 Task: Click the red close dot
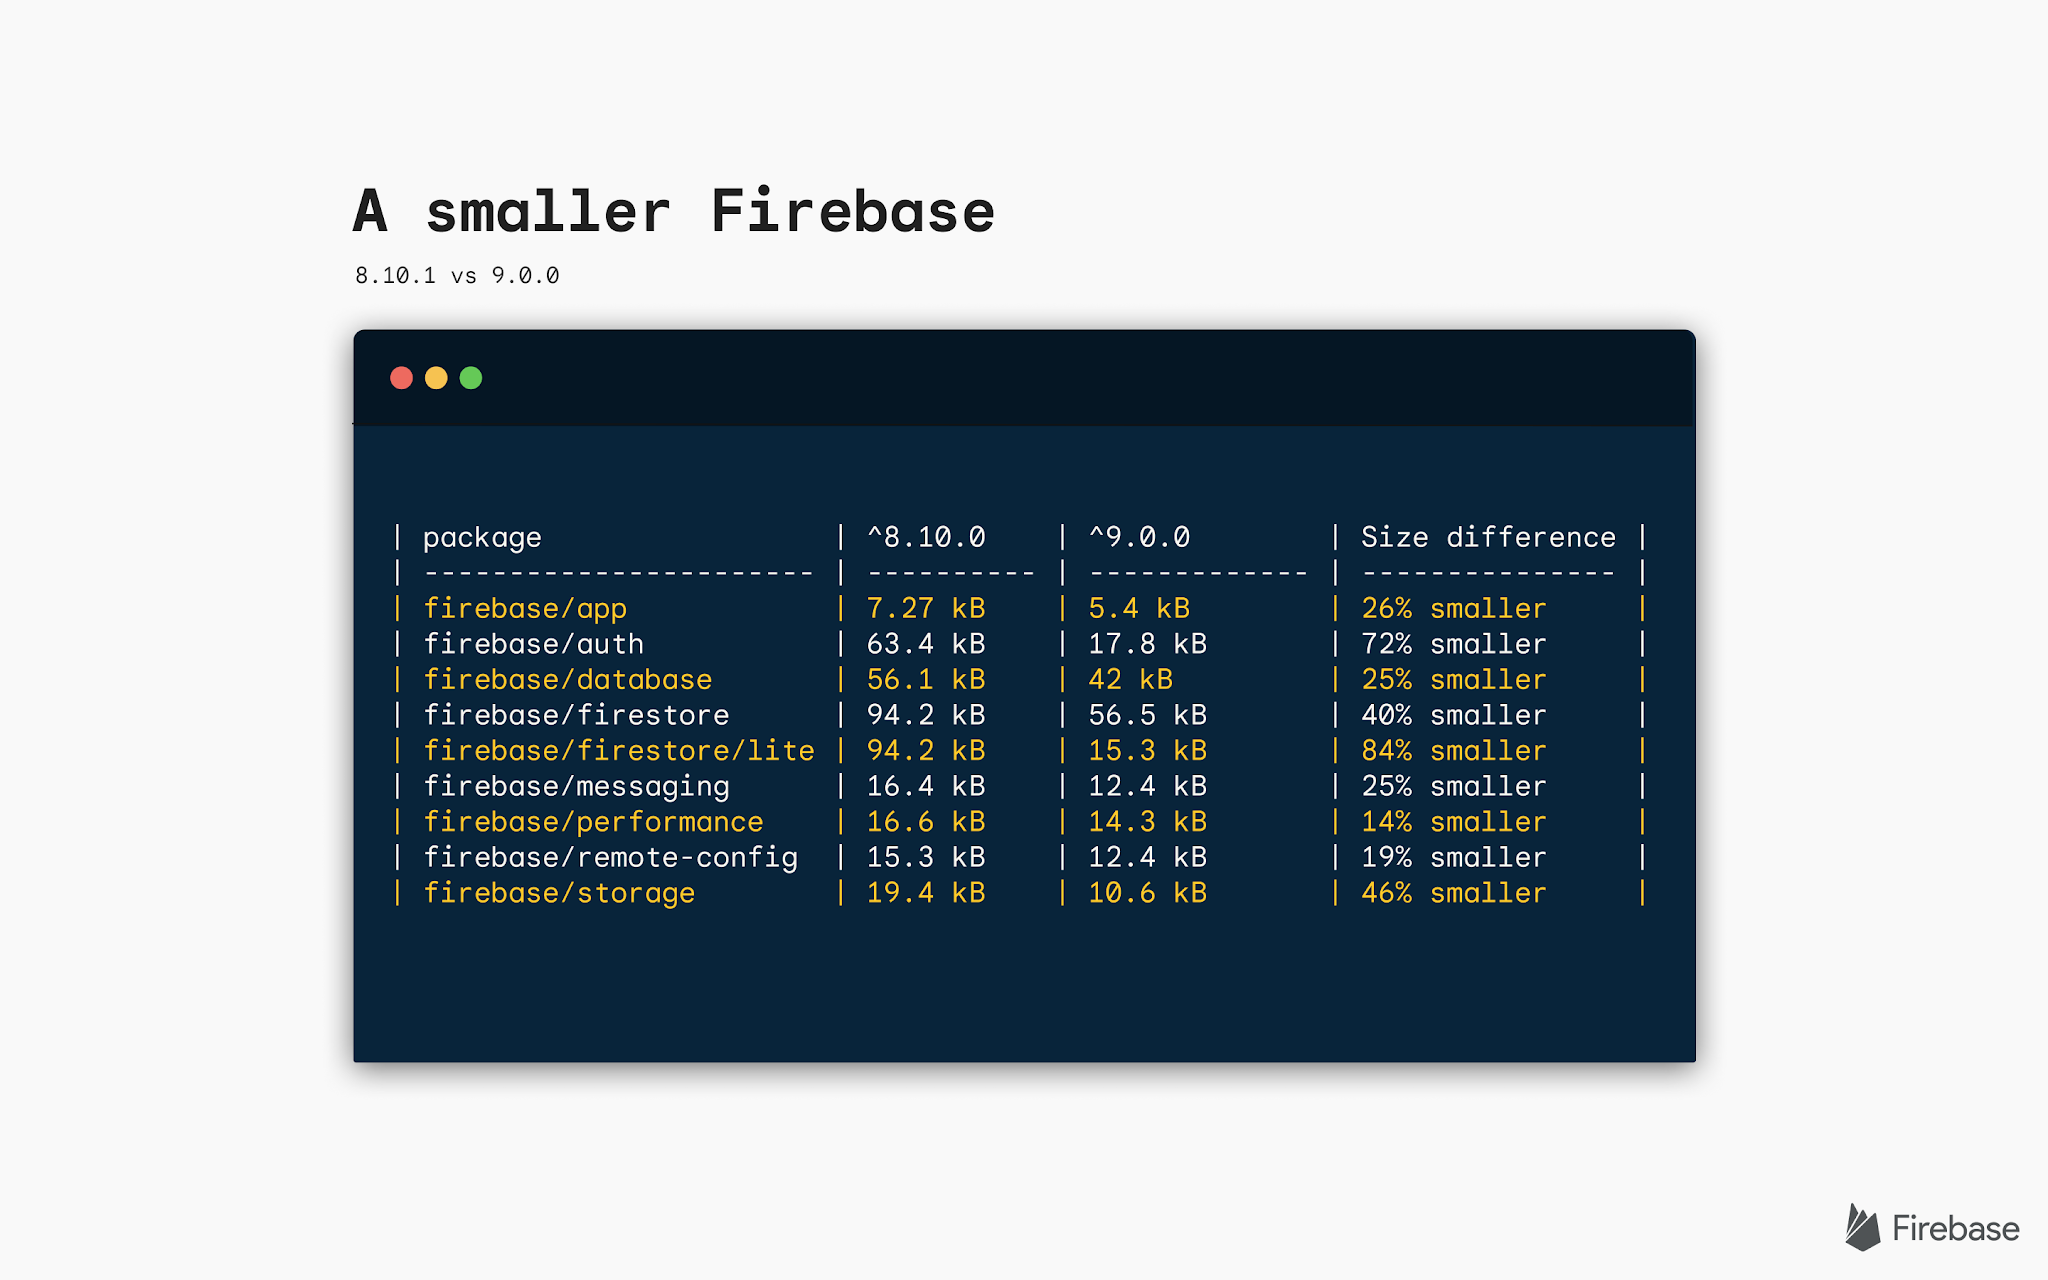pos(401,378)
